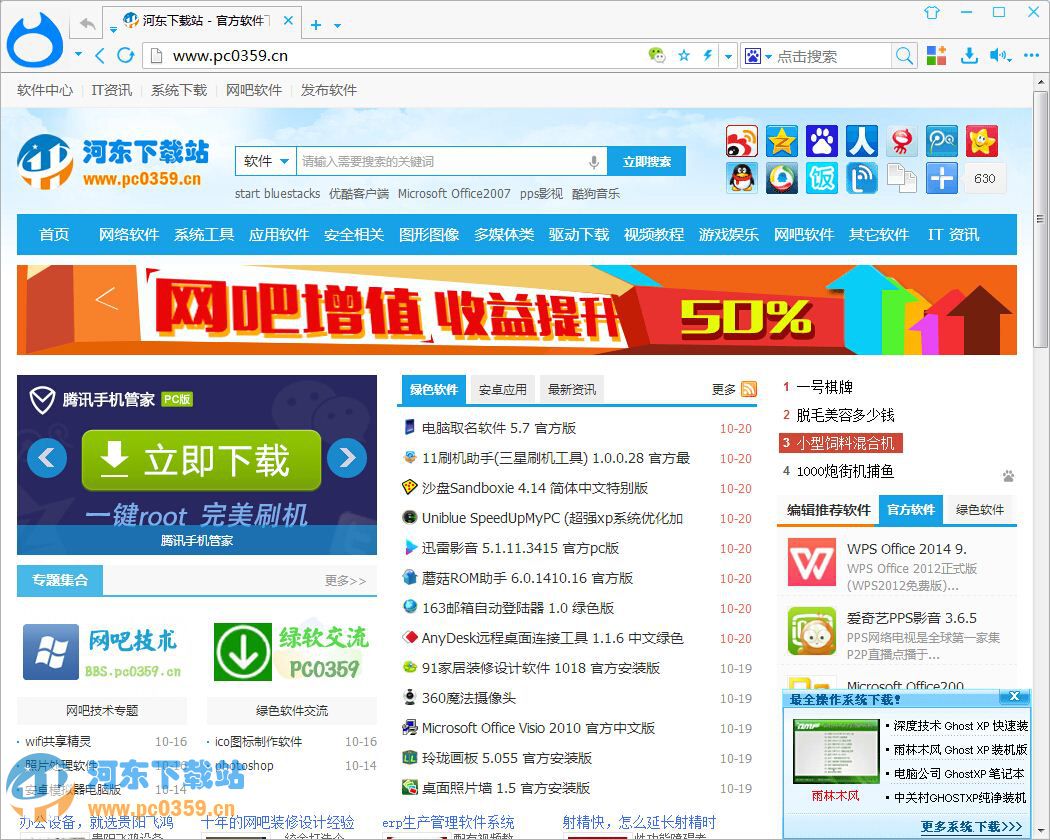Open the WPS Office 2014 link
Screen dimensions: 1050x840
pos(907,549)
